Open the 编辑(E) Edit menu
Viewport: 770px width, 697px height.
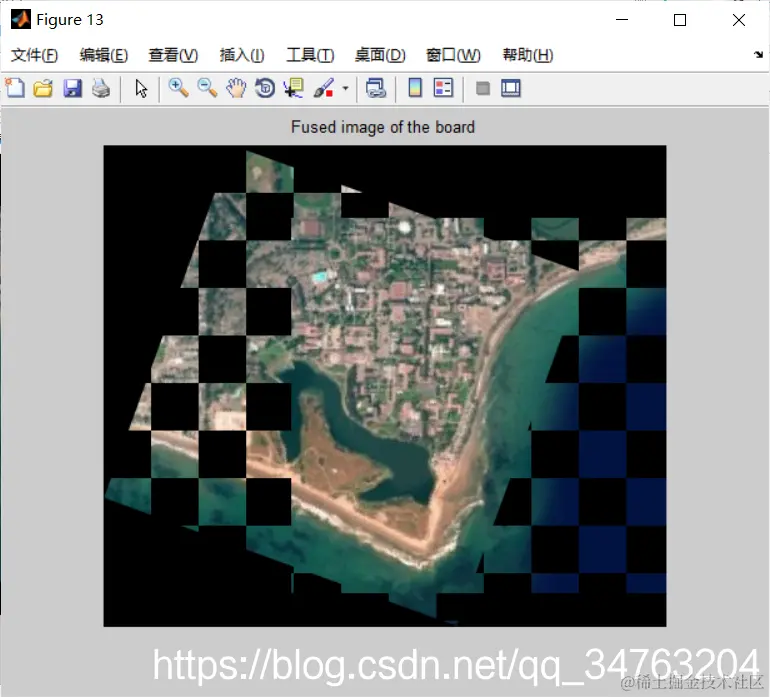click(104, 55)
